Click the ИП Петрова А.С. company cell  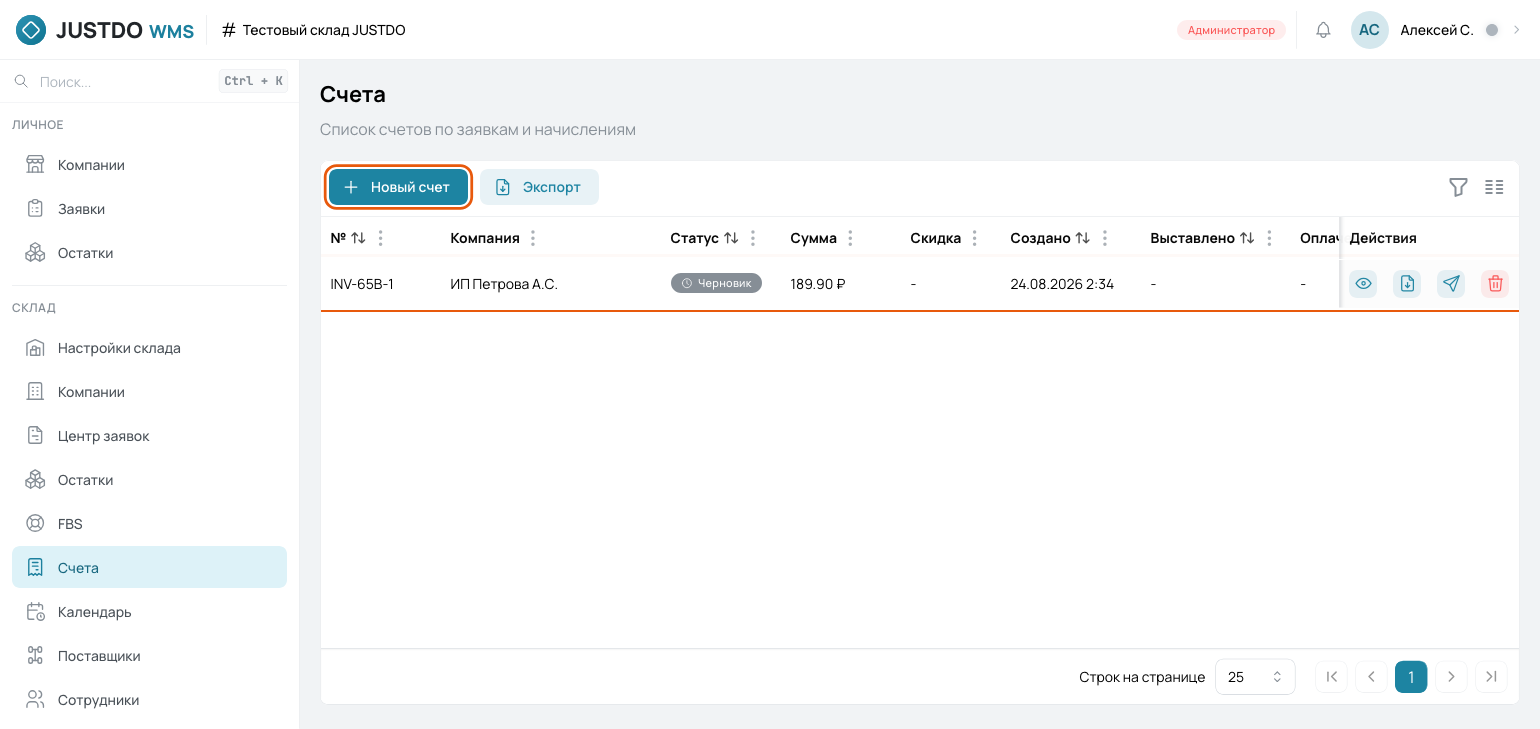coord(504,284)
